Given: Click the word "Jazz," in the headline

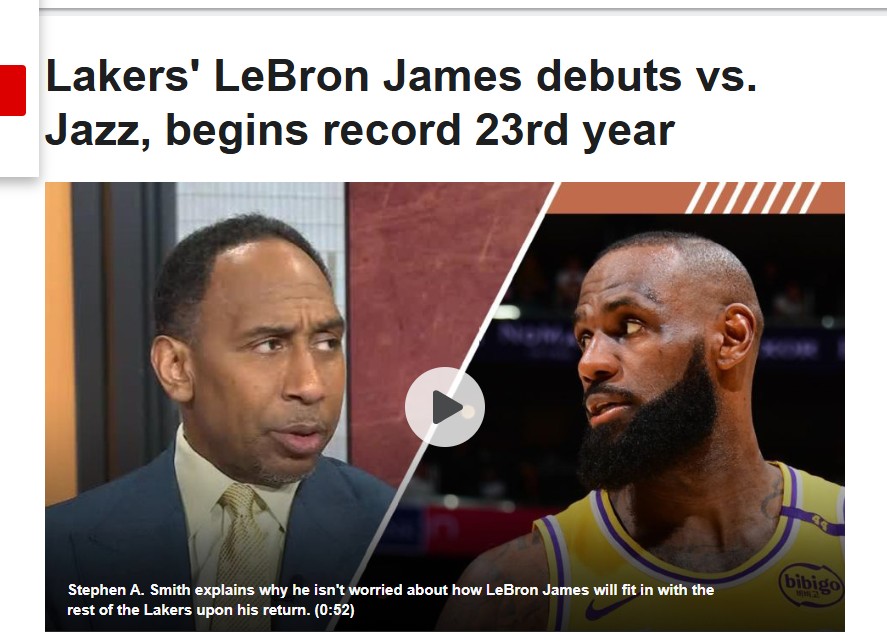Looking at the screenshot, I should click(98, 130).
